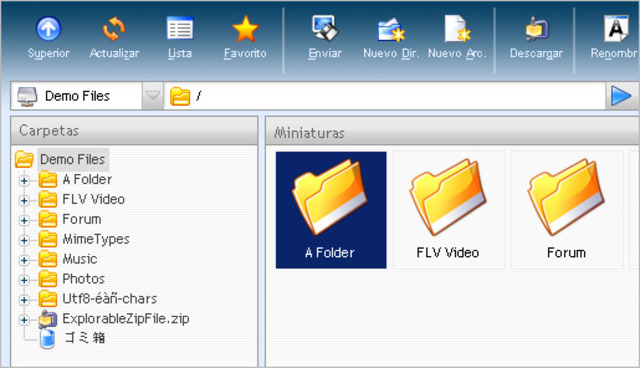Select the FLV Video thumbnail
Image resolution: width=640 pixels, height=368 pixels.
pyautogui.click(x=449, y=210)
